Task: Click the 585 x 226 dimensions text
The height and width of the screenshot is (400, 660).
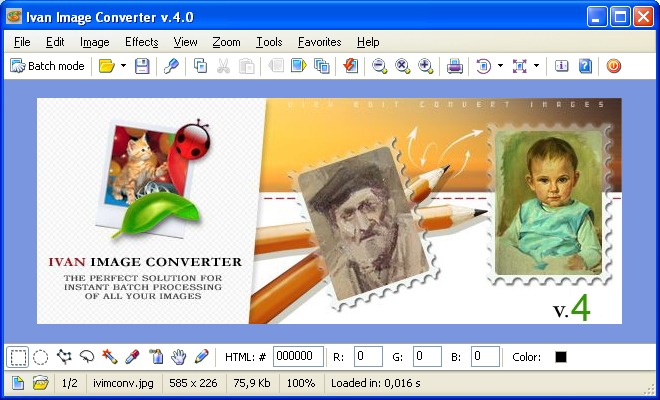Action: point(193,383)
